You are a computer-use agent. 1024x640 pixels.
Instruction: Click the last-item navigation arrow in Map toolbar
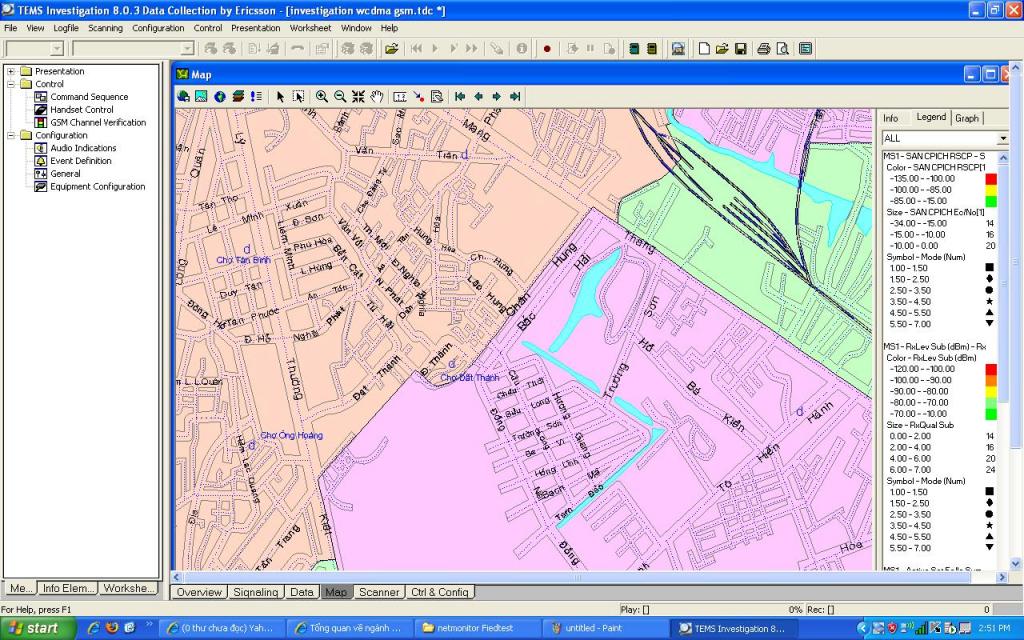pos(515,97)
